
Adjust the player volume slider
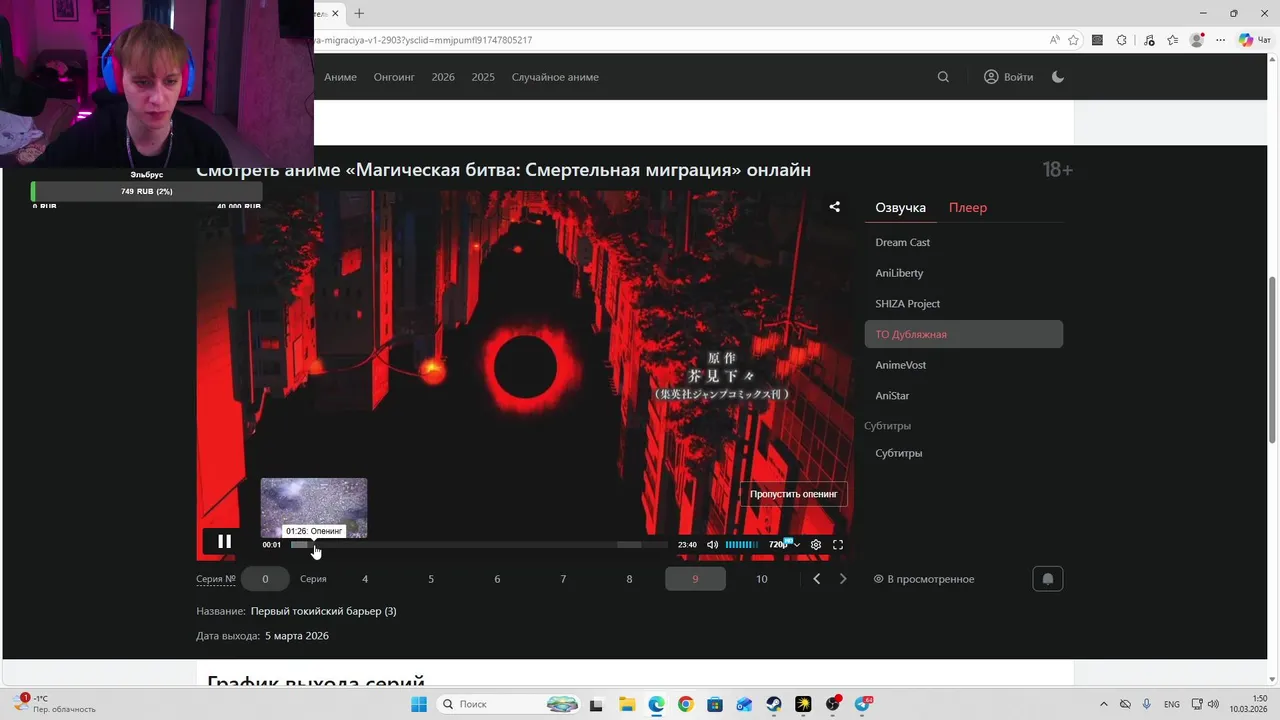tap(741, 545)
